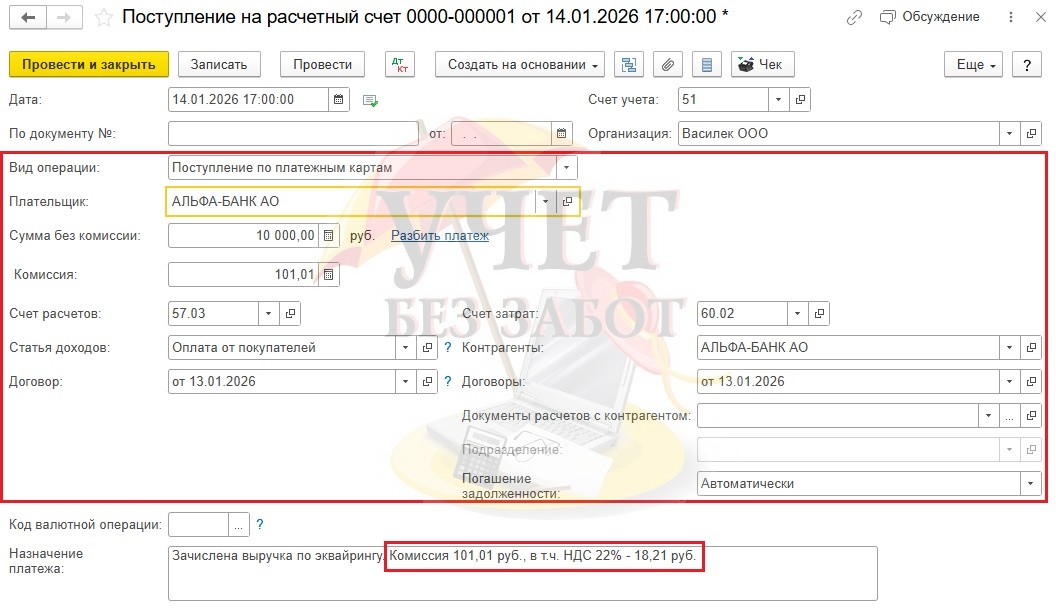
Task: Open the calendar picker for Дата field
Action: [x=339, y=100]
